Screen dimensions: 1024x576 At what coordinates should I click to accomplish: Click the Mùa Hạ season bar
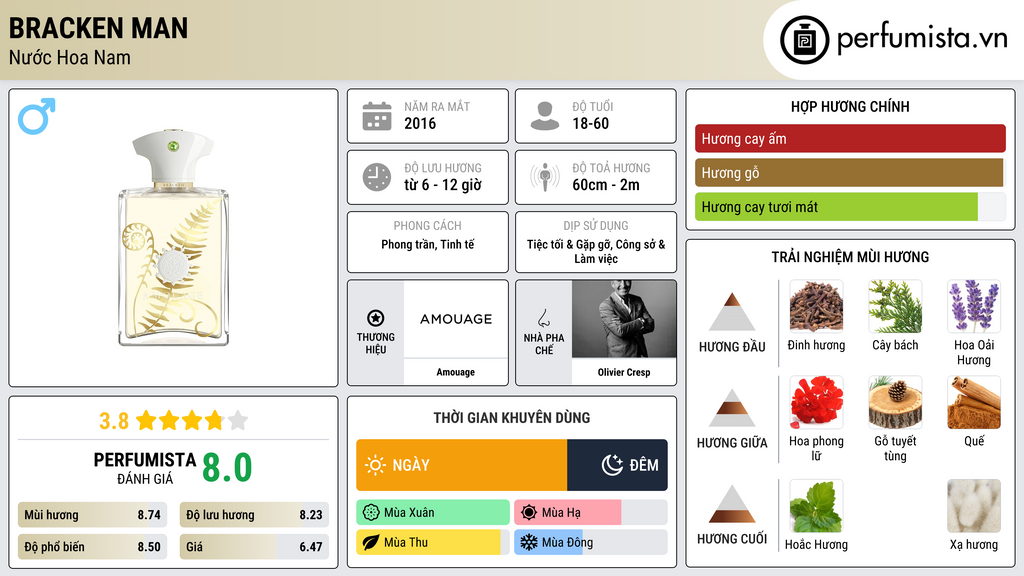(x=590, y=513)
